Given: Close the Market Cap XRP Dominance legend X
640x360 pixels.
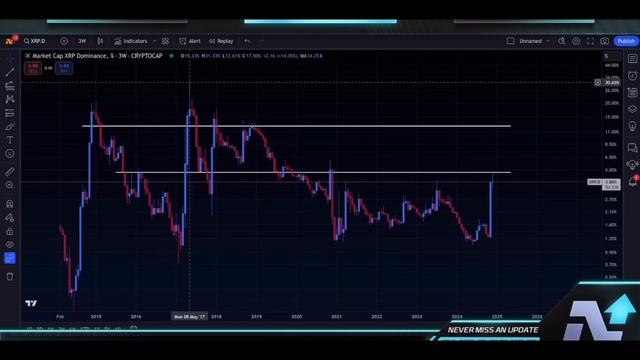Looking at the screenshot, I should tap(28, 56).
